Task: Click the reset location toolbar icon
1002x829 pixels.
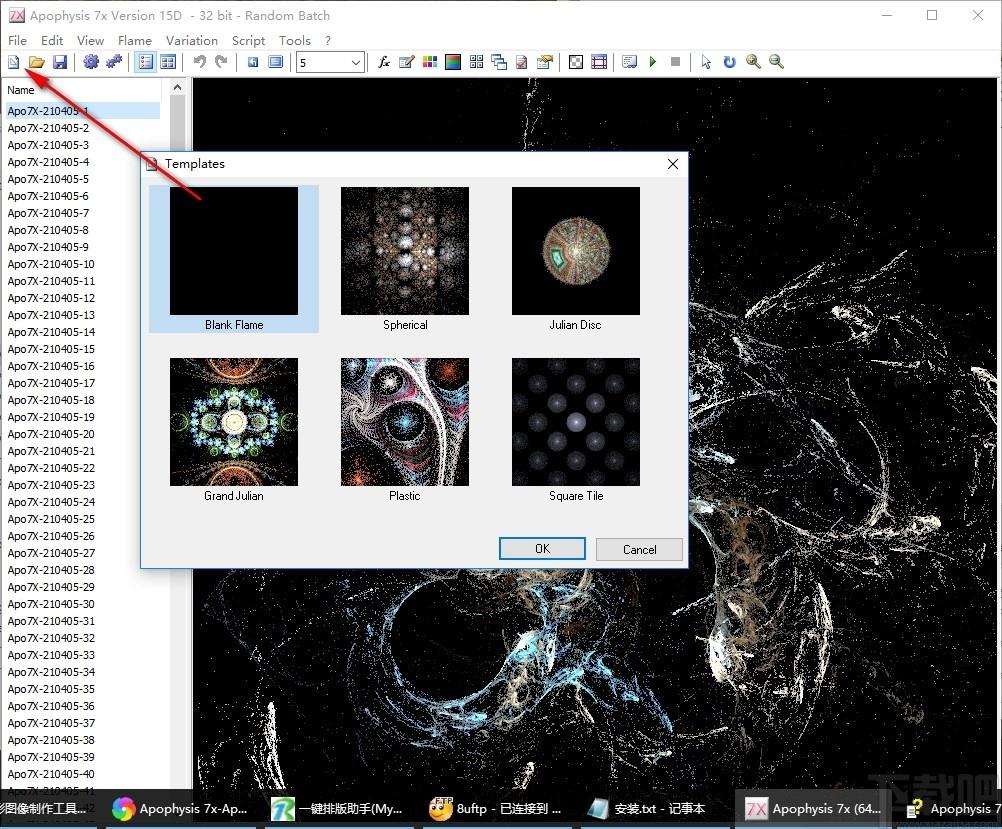Action: click(253, 62)
